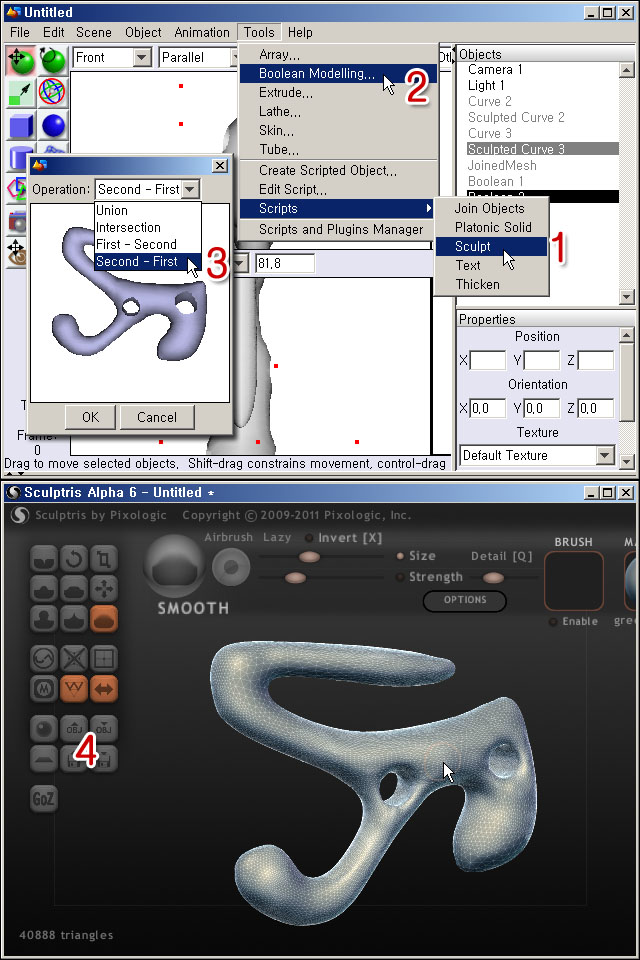Select the Scale object tool with arrow

point(21,93)
